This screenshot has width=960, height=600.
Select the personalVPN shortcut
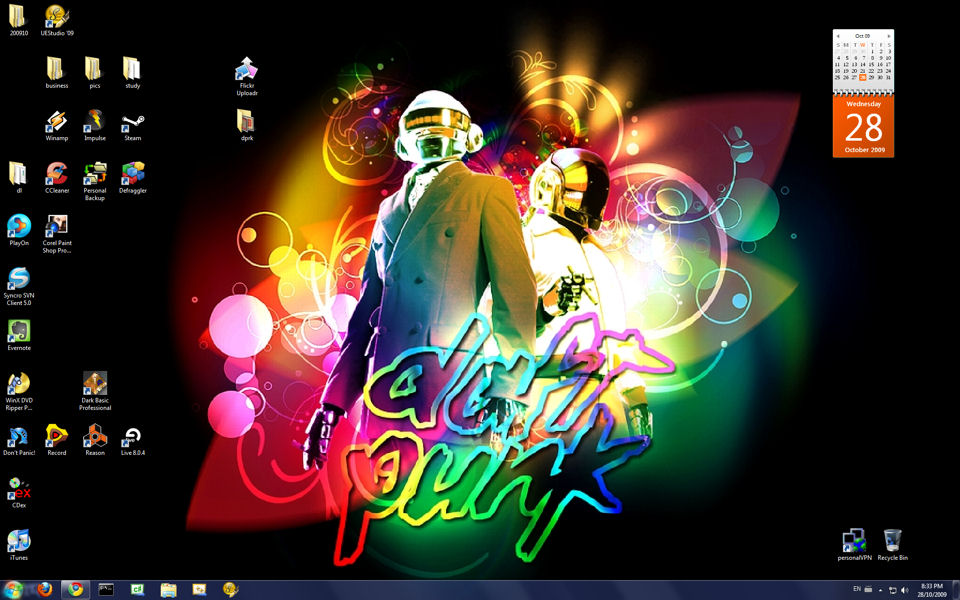[x=854, y=545]
